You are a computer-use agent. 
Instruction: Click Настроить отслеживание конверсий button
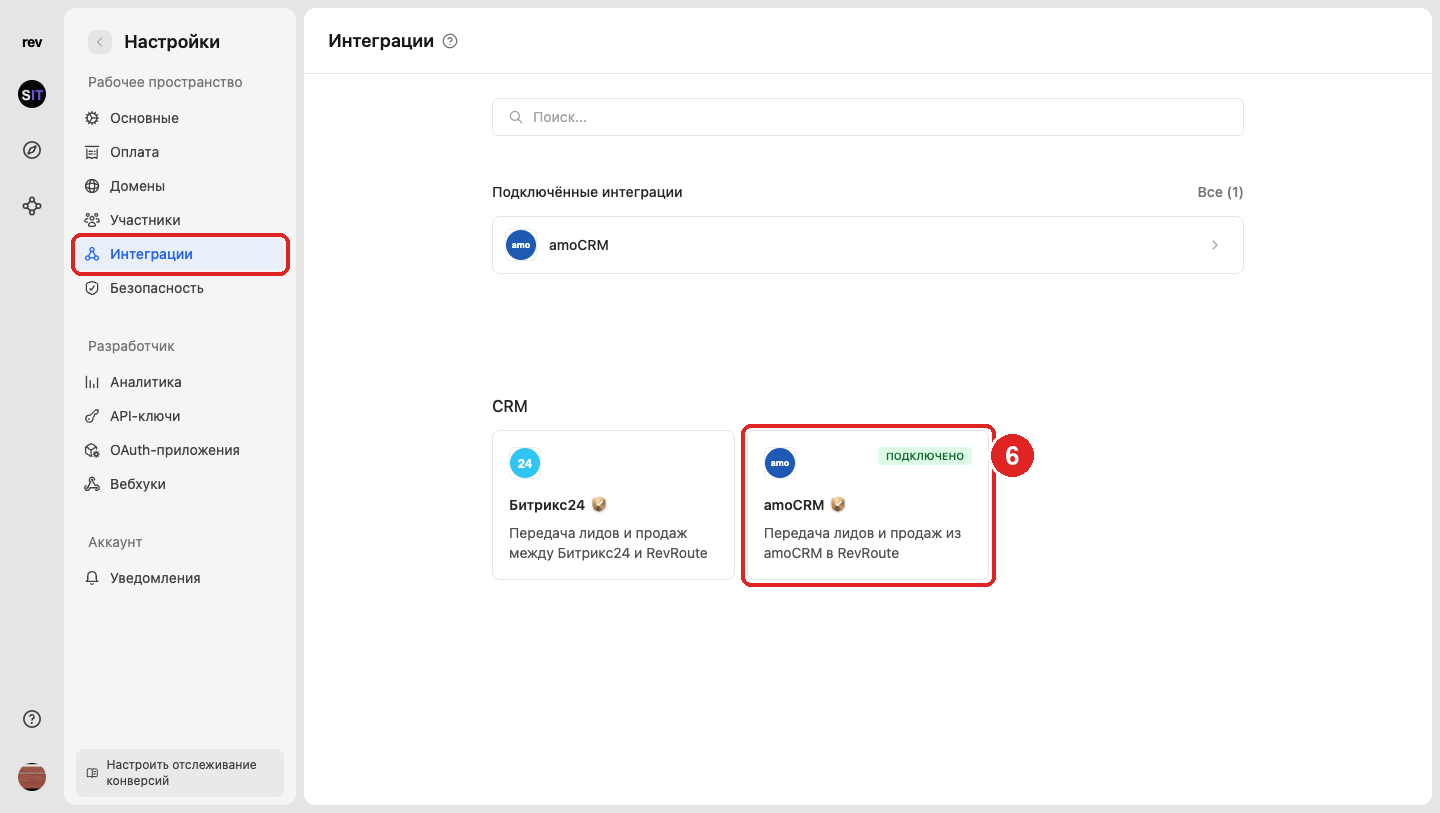(x=180, y=773)
